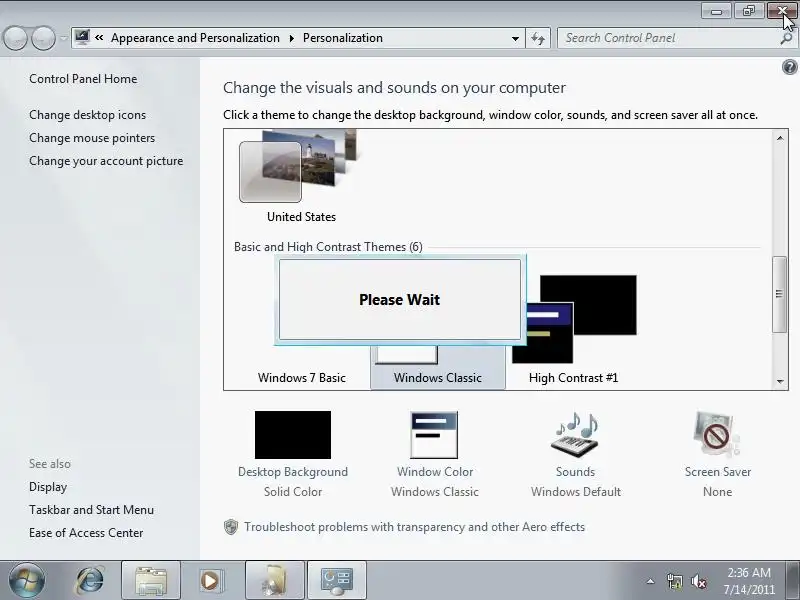The height and width of the screenshot is (600, 800).
Task: Click Basic and High Contrast Themes heading
Action: 328,247
